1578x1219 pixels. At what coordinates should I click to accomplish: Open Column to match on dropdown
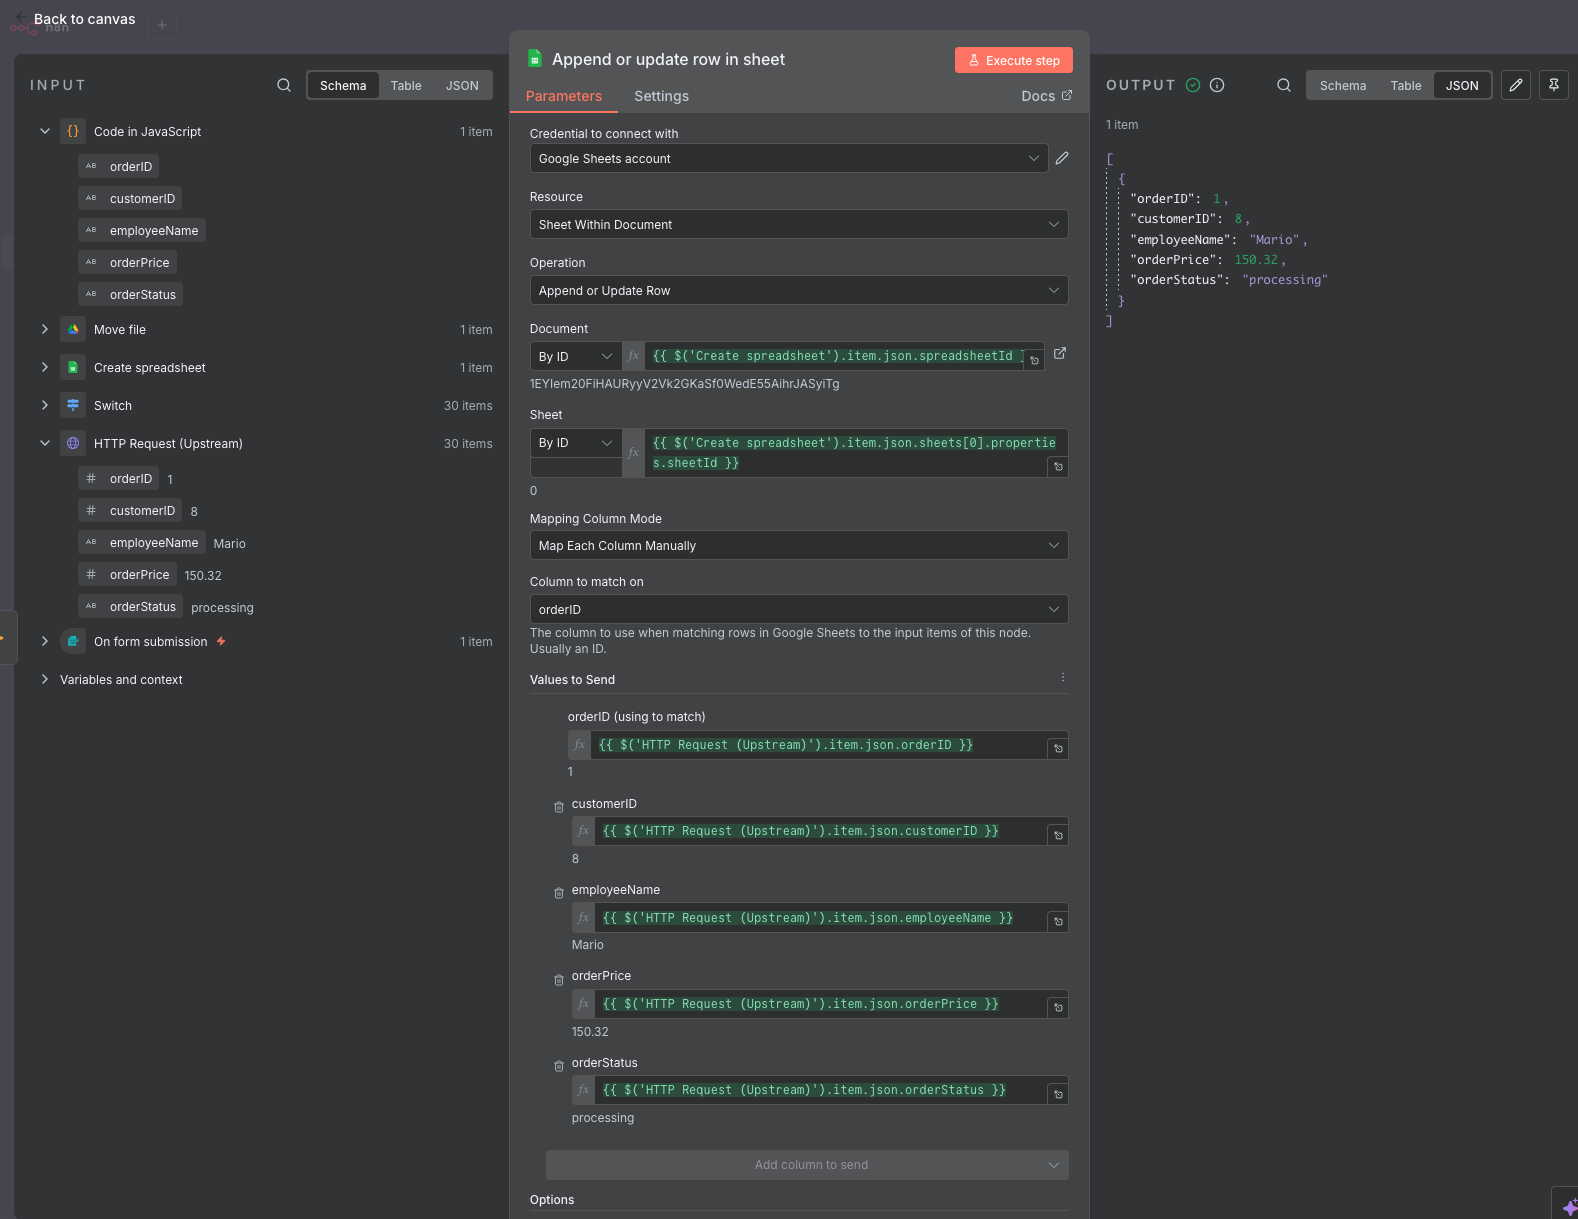pos(798,610)
